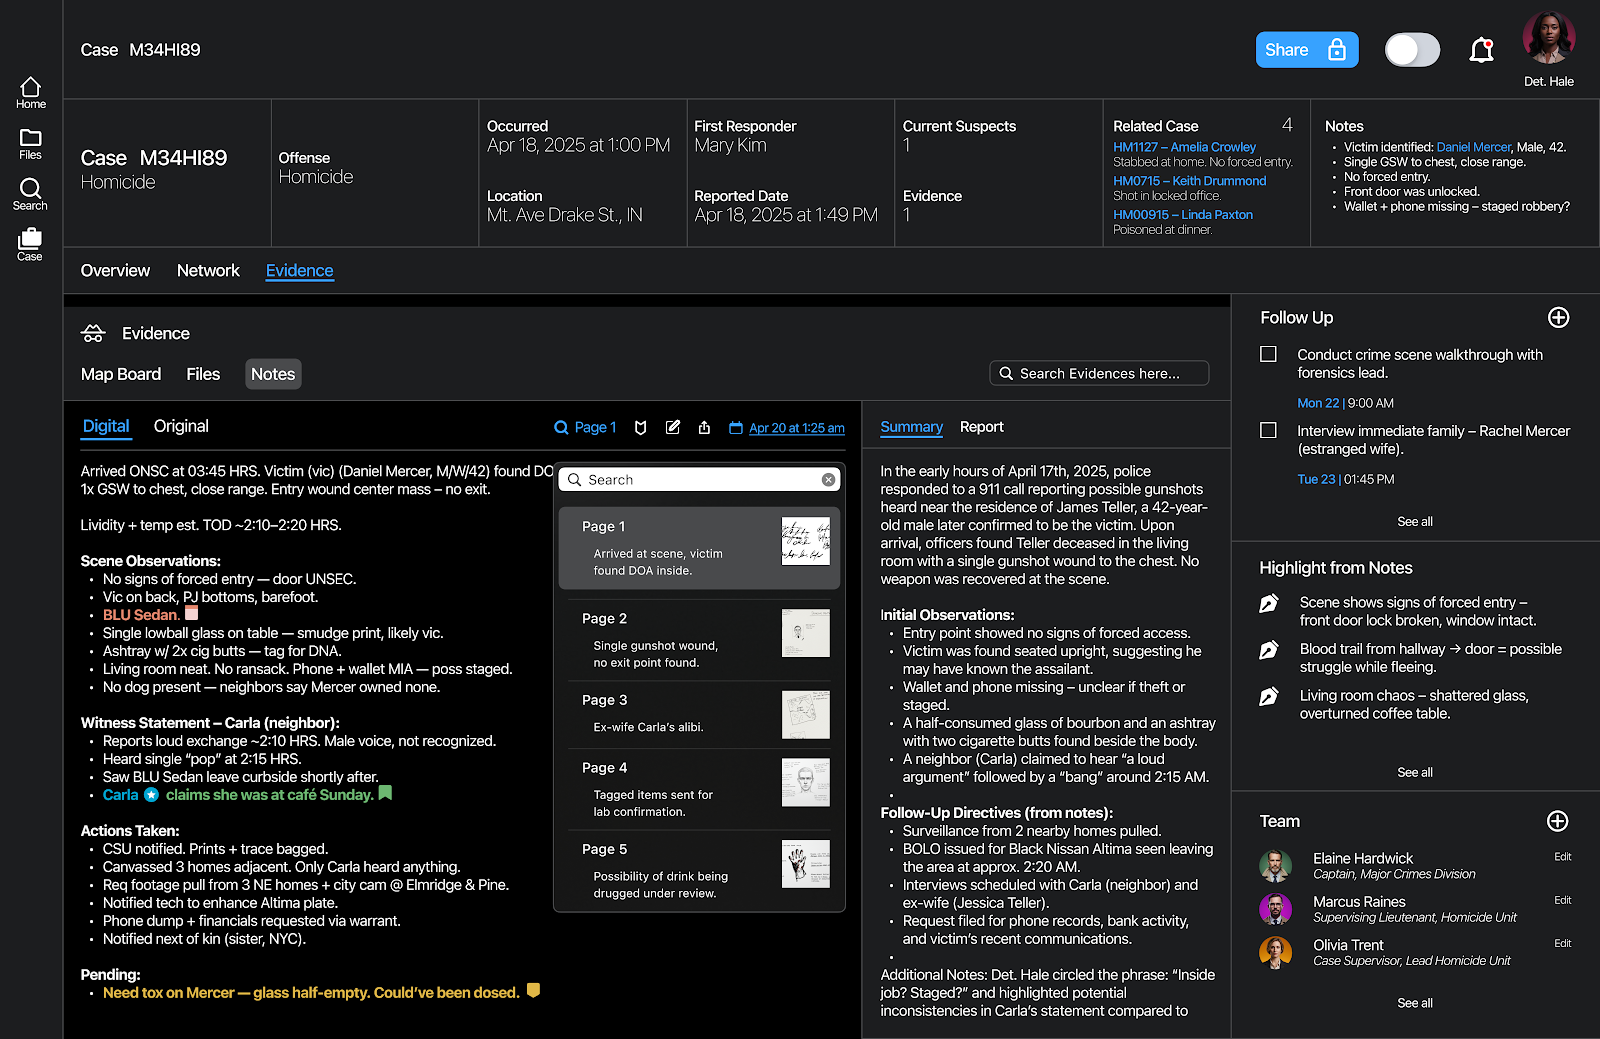Click highlighter icon for living room chaos

tap(1269, 696)
